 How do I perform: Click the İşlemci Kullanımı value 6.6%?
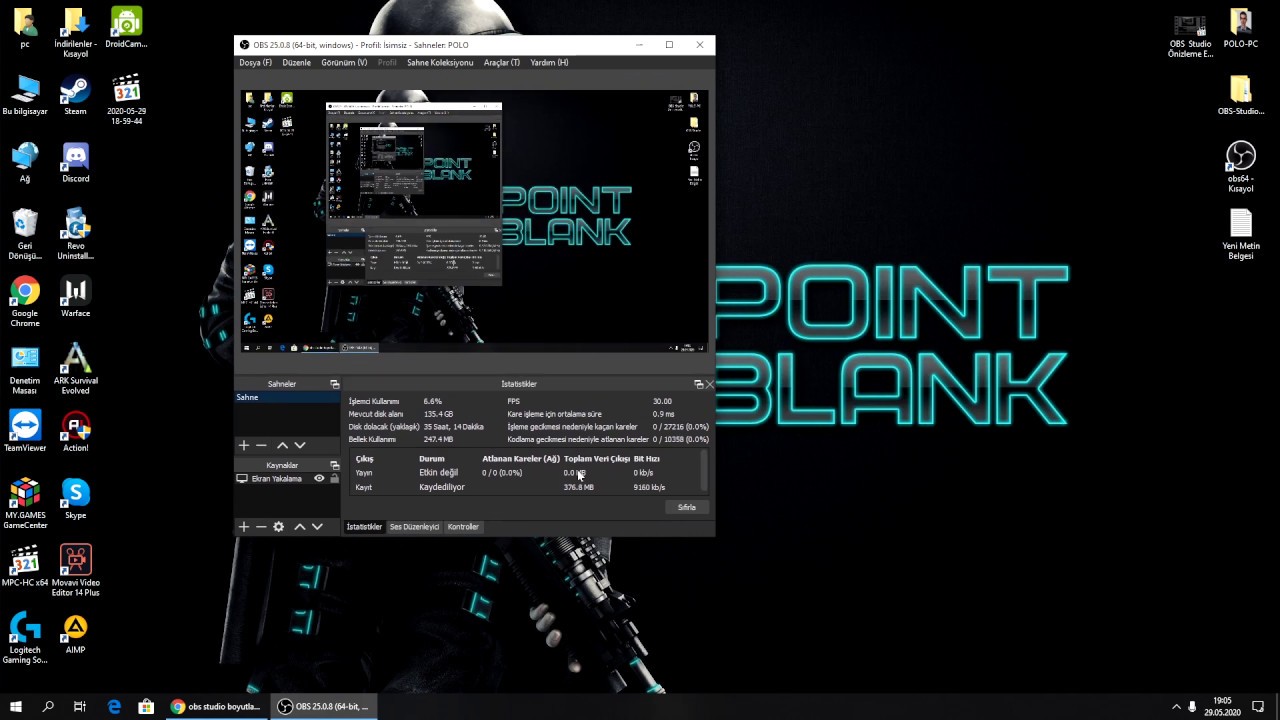(x=432, y=401)
